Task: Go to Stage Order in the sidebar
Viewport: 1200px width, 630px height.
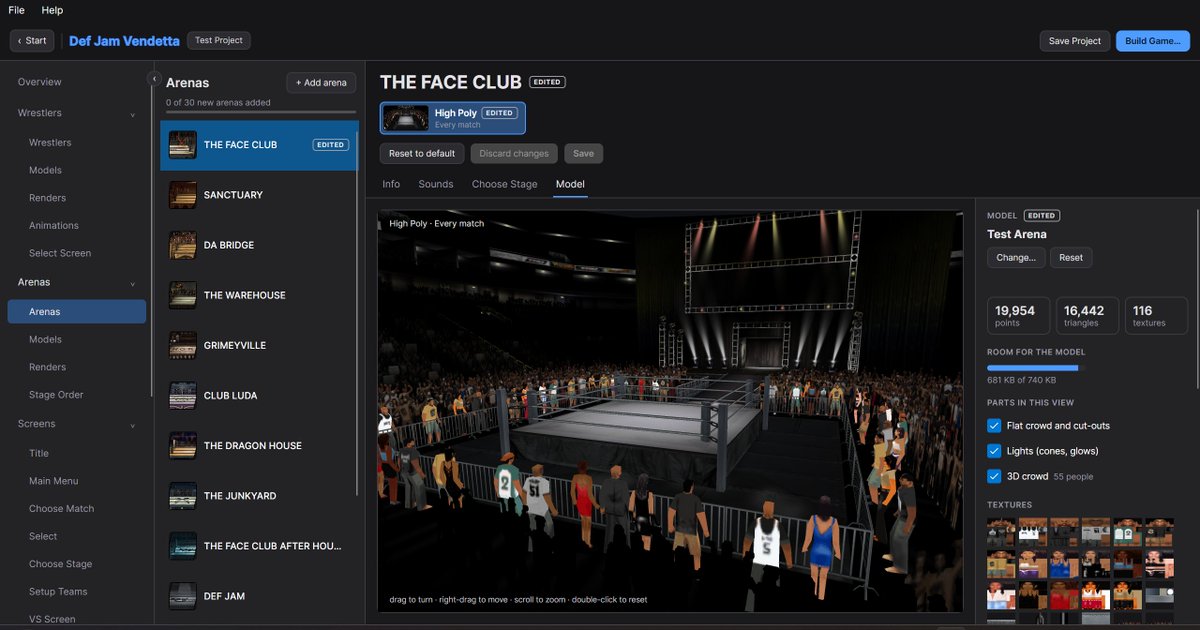Action: (x=56, y=395)
